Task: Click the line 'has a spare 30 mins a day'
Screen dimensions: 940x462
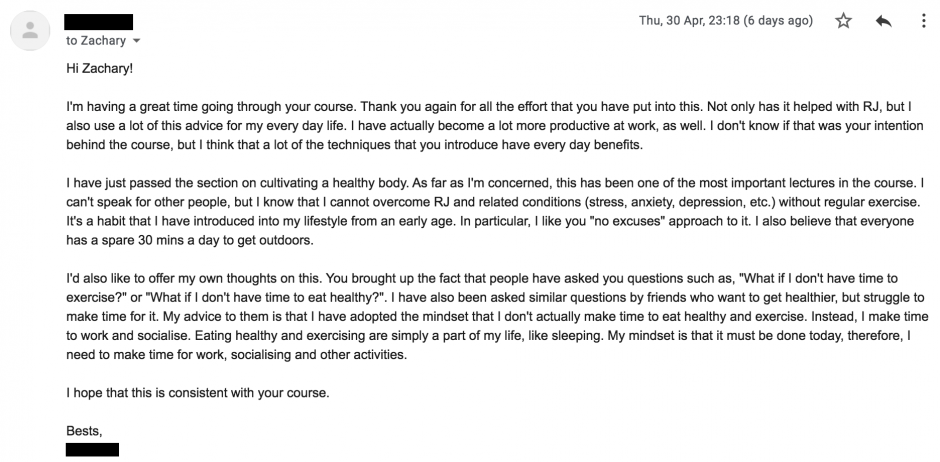Action: [x=189, y=240]
